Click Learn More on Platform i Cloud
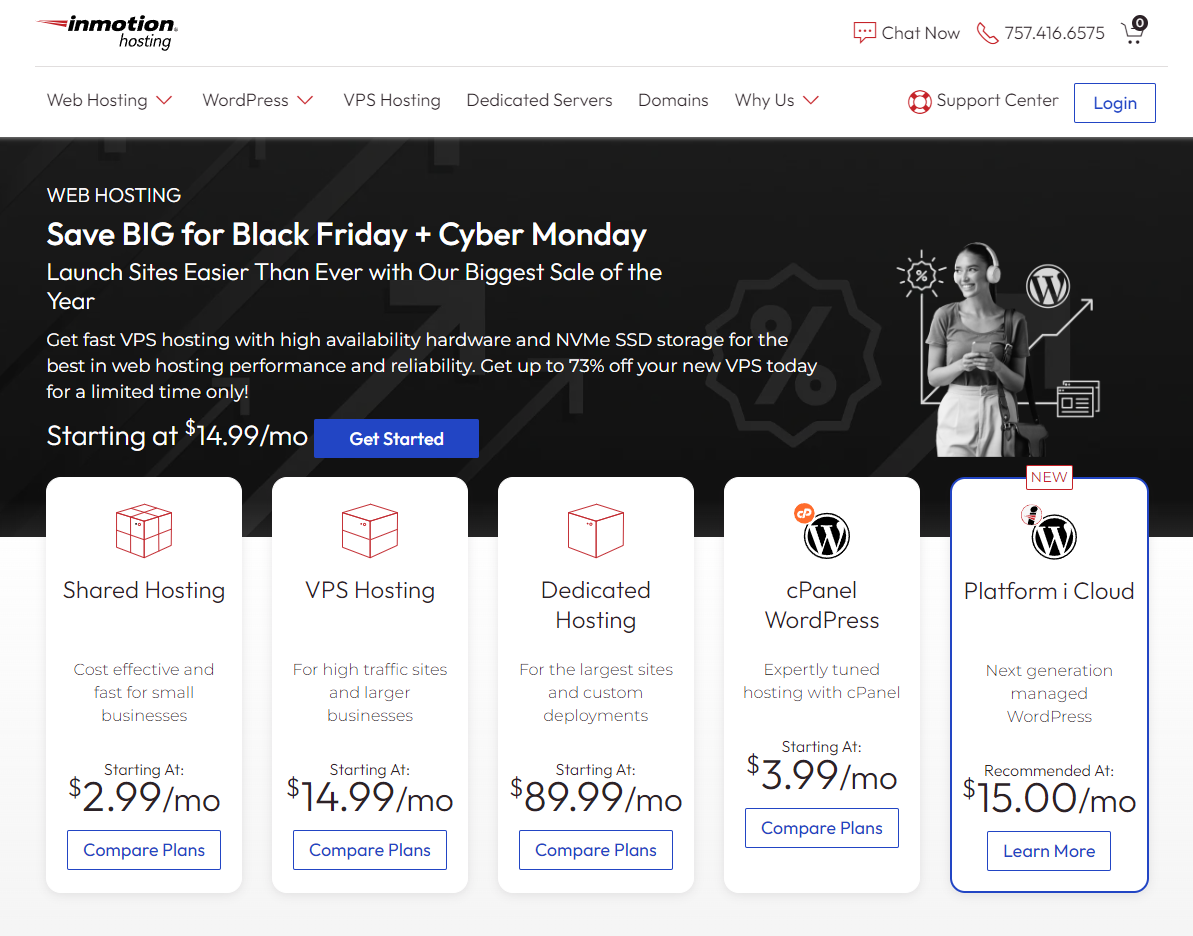Image resolution: width=1193 pixels, height=936 pixels. click(x=1049, y=851)
